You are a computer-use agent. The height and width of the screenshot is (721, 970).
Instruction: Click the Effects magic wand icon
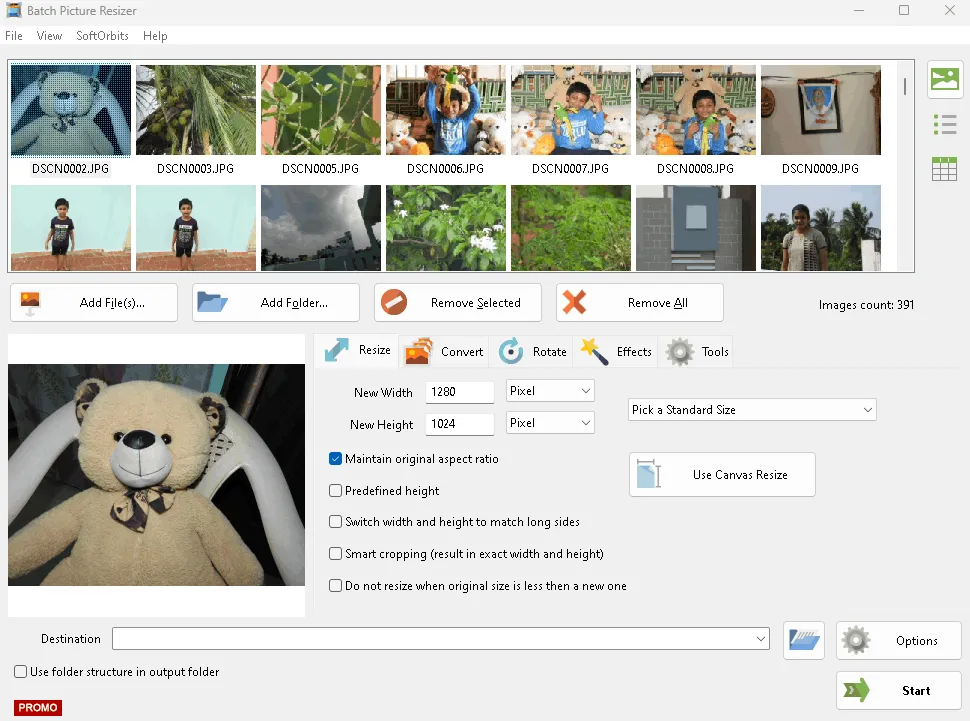pyautogui.click(x=595, y=351)
